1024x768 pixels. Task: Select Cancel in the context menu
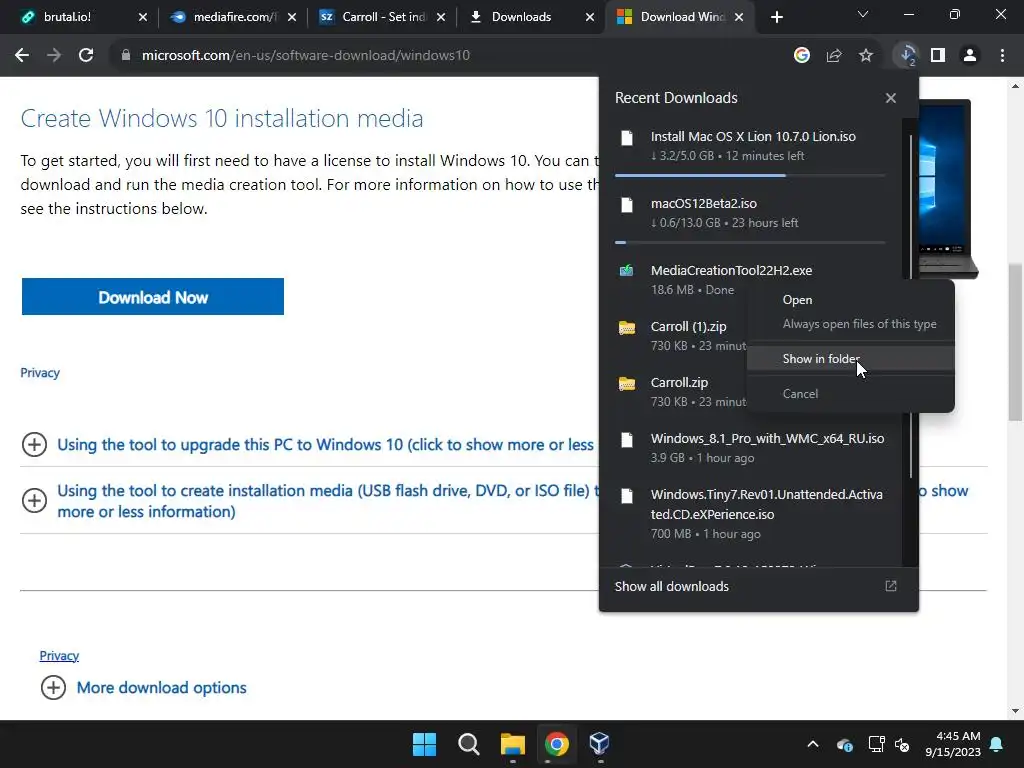pos(850,394)
